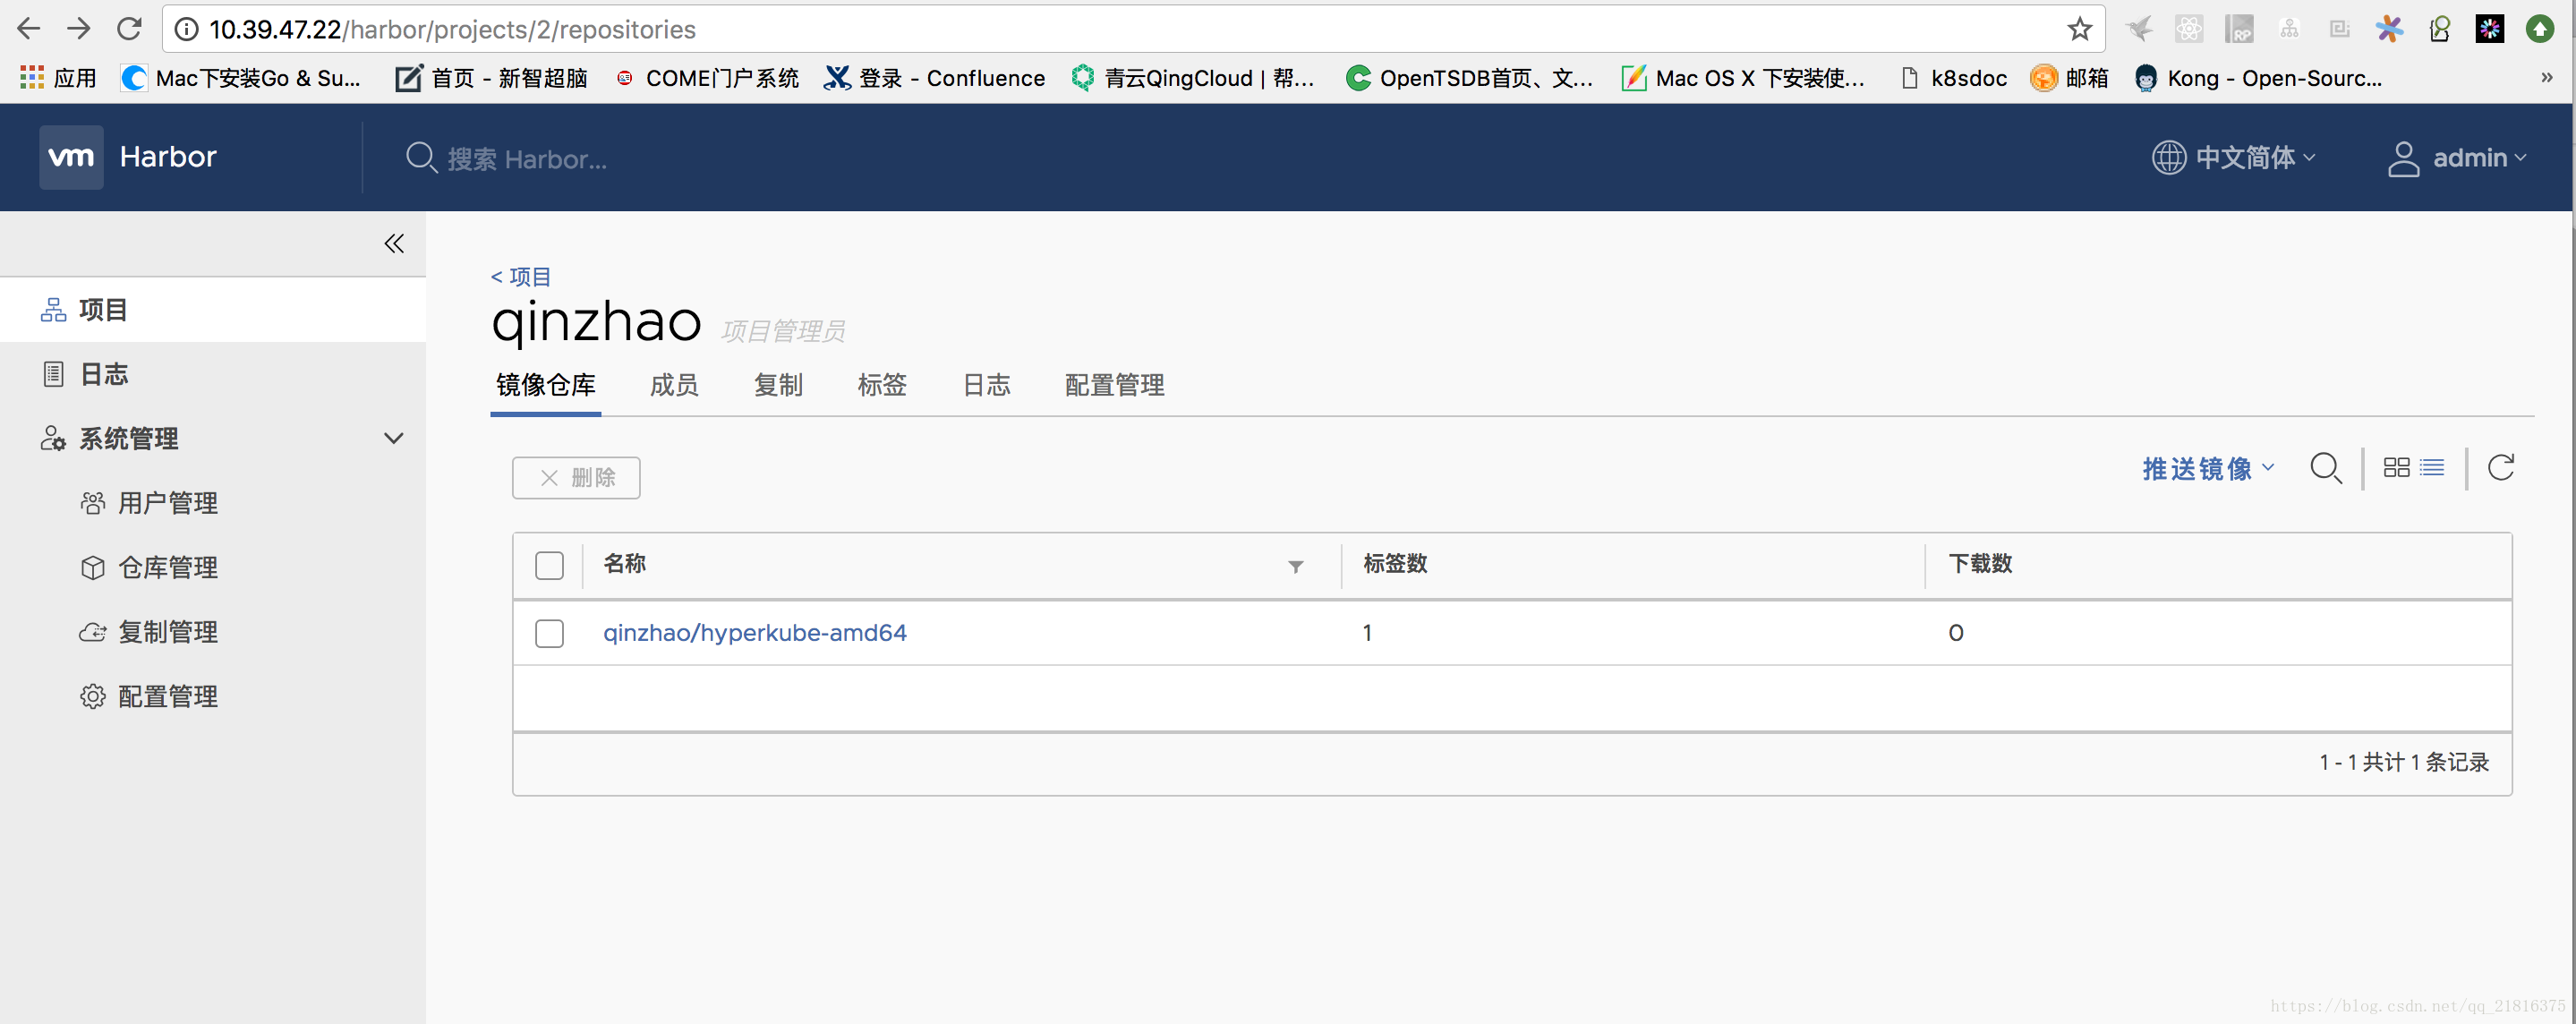Click the repository search magnifier icon

coord(2325,468)
